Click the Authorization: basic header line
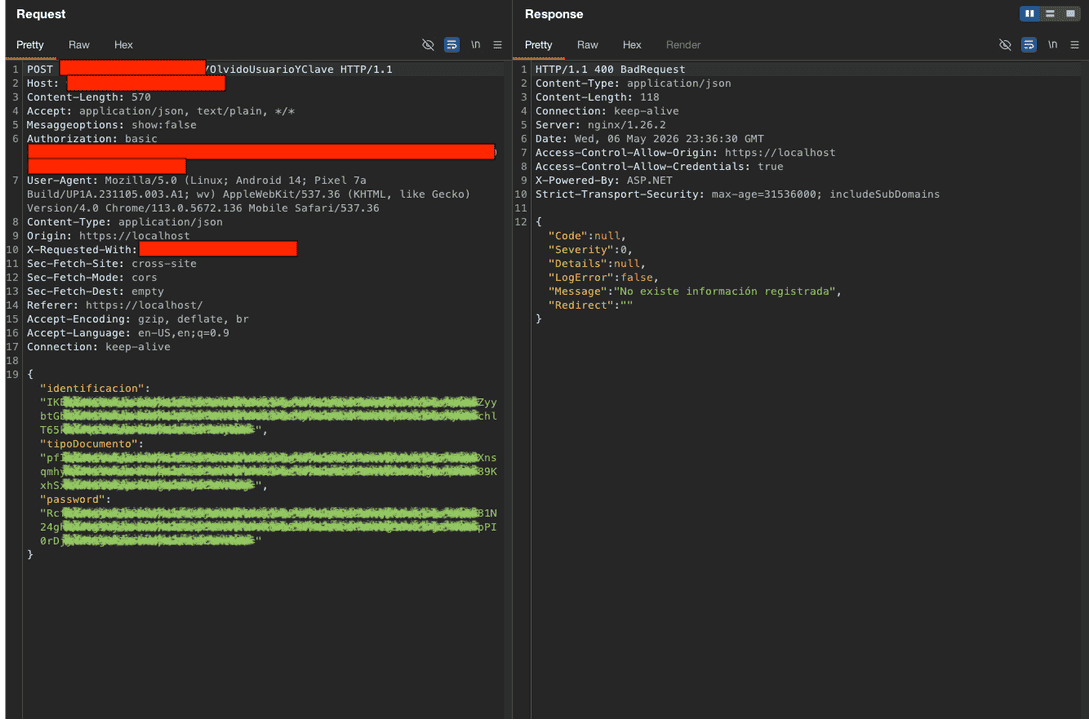This screenshot has width=1090, height=724. [92, 139]
